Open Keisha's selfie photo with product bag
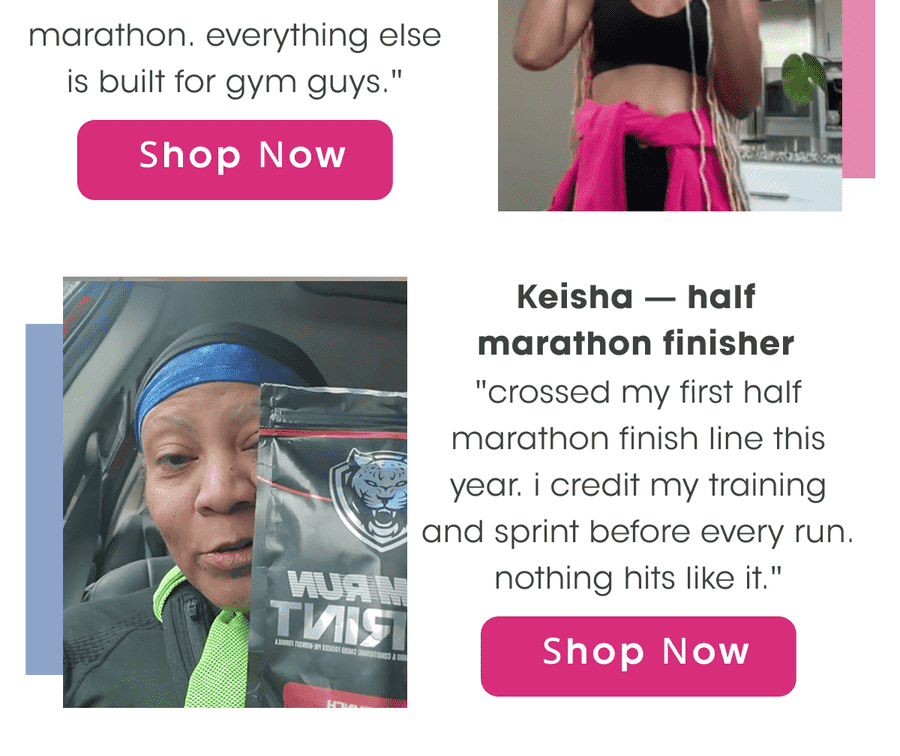900x756 pixels. pyautogui.click(x=235, y=493)
